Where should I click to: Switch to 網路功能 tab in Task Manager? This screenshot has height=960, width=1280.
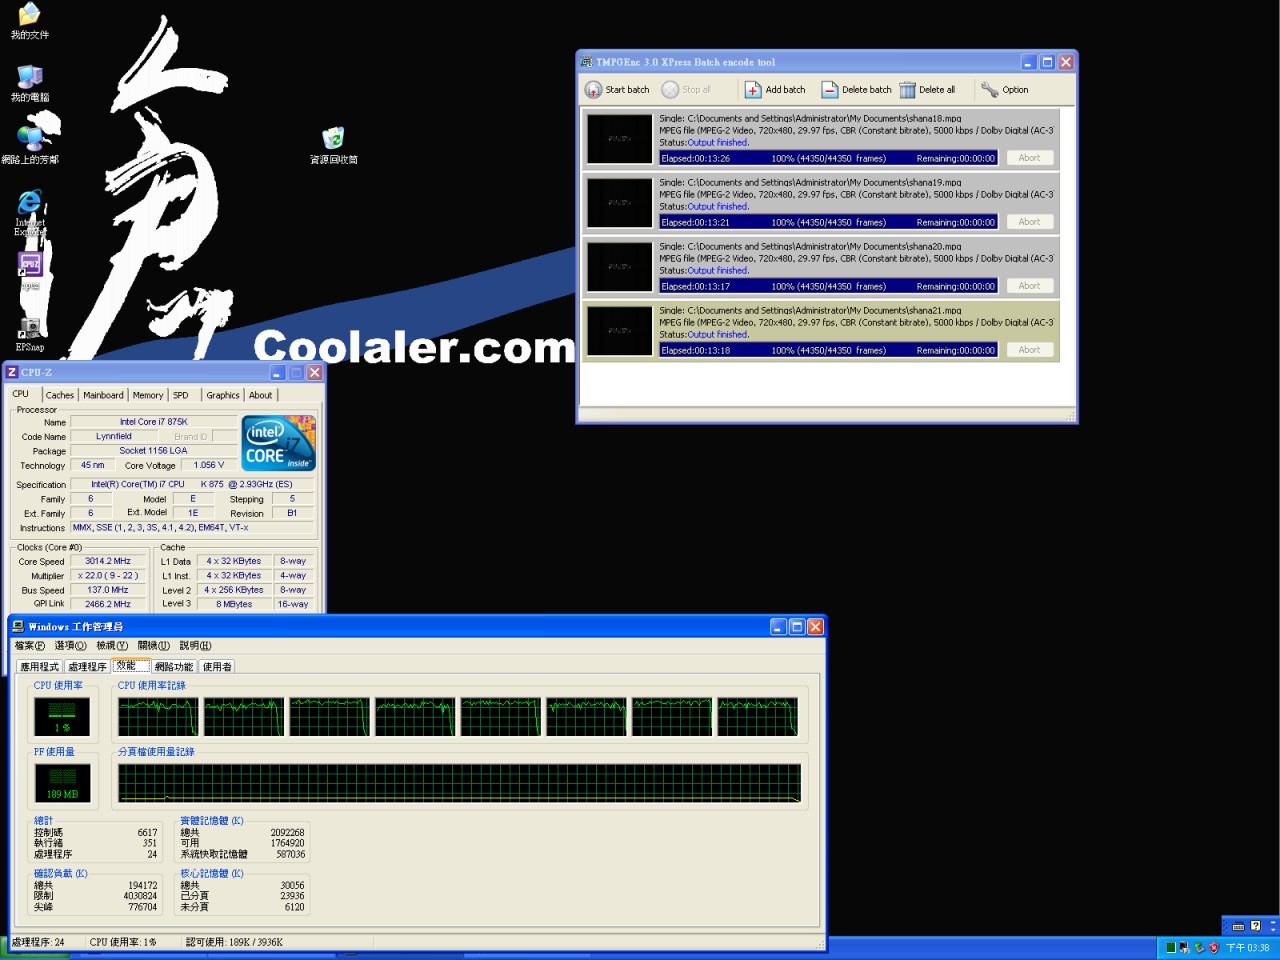click(174, 667)
